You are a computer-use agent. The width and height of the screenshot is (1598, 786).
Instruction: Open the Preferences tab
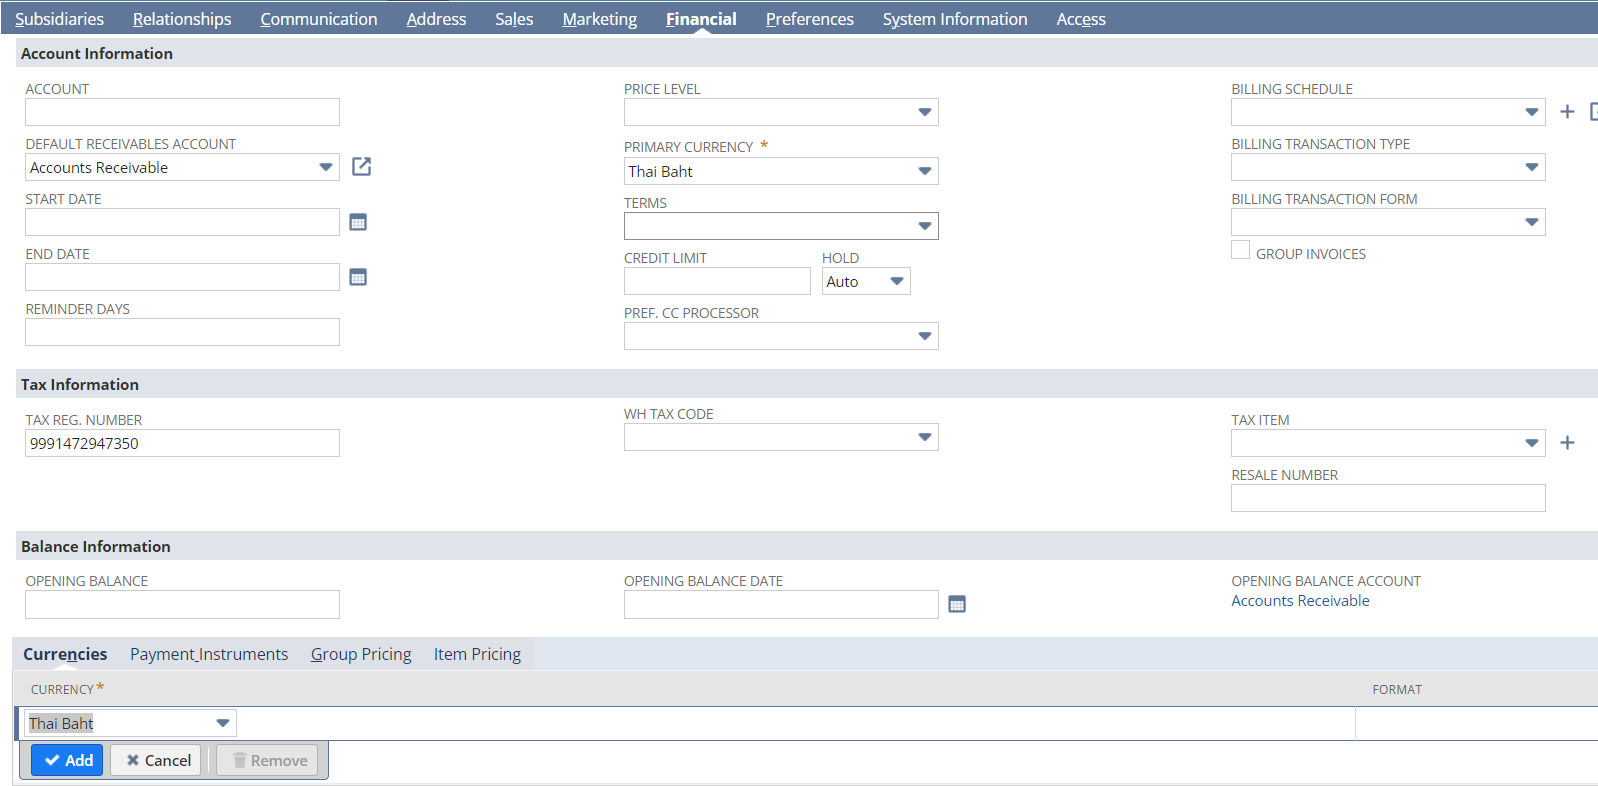[810, 19]
